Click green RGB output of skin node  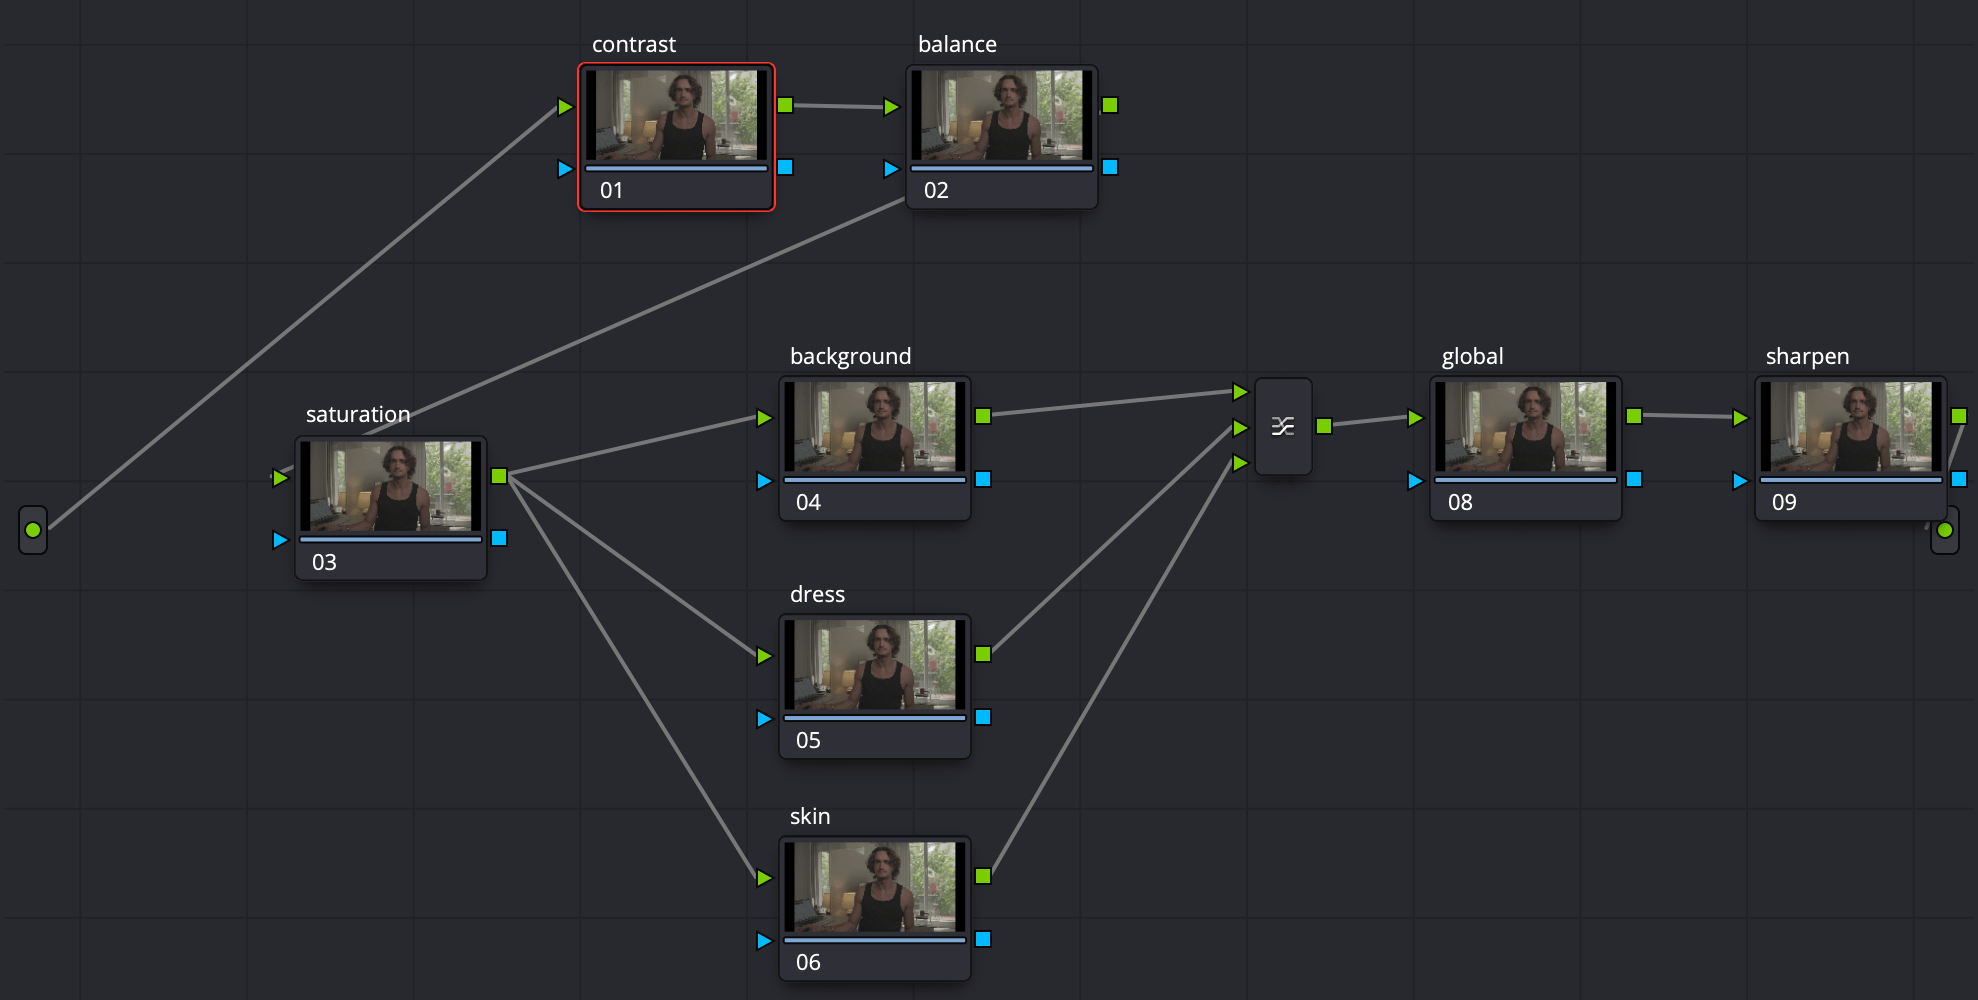pos(983,876)
